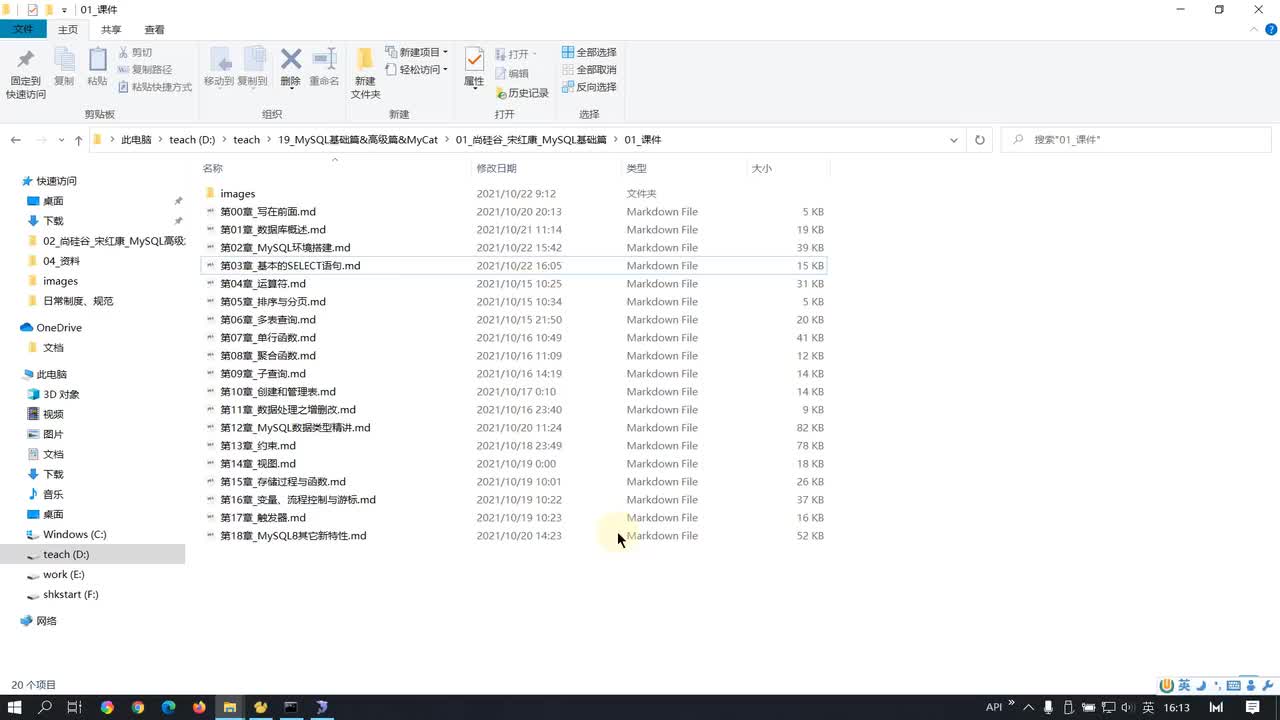
Task: Switch to the Share (共享) tab
Action: 111,30
